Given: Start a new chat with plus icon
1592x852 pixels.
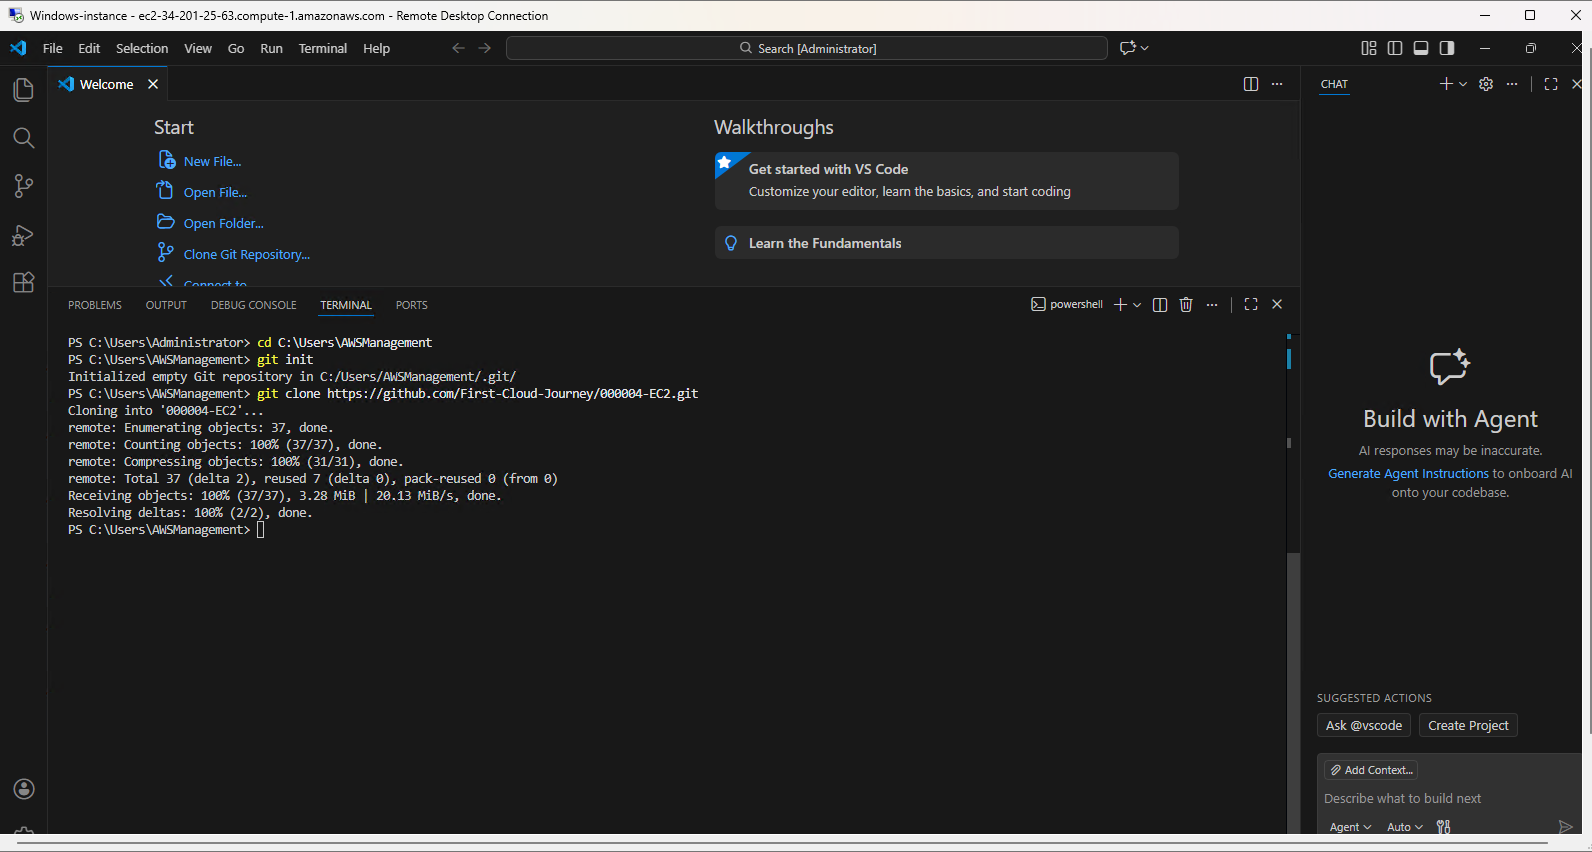Looking at the screenshot, I should (1446, 84).
